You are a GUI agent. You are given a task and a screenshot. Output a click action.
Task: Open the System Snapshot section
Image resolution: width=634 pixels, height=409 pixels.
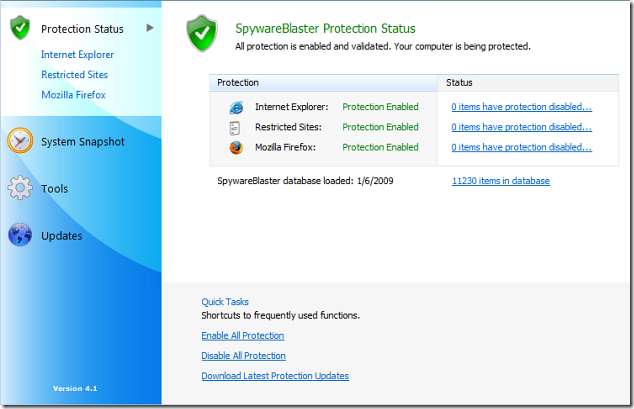click(x=83, y=142)
